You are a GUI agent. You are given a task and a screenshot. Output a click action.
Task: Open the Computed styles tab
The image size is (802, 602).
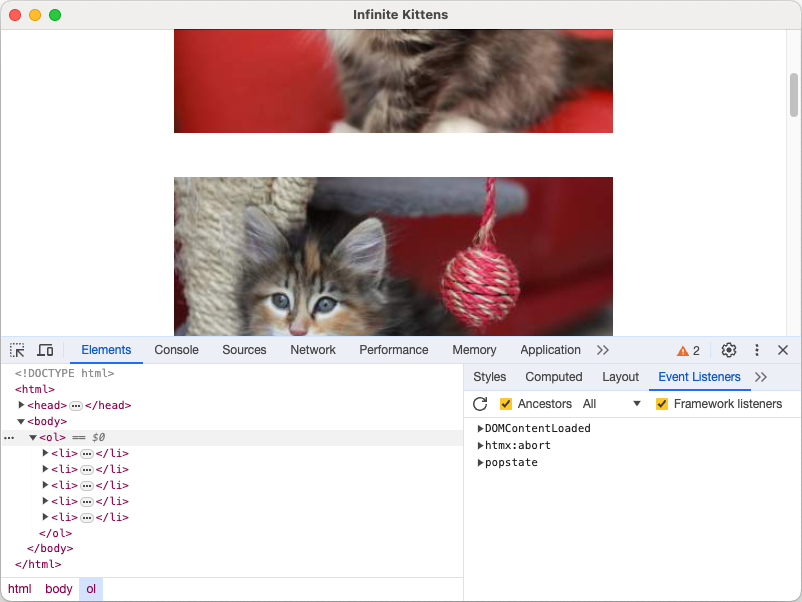pyautogui.click(x=554, y=377)
